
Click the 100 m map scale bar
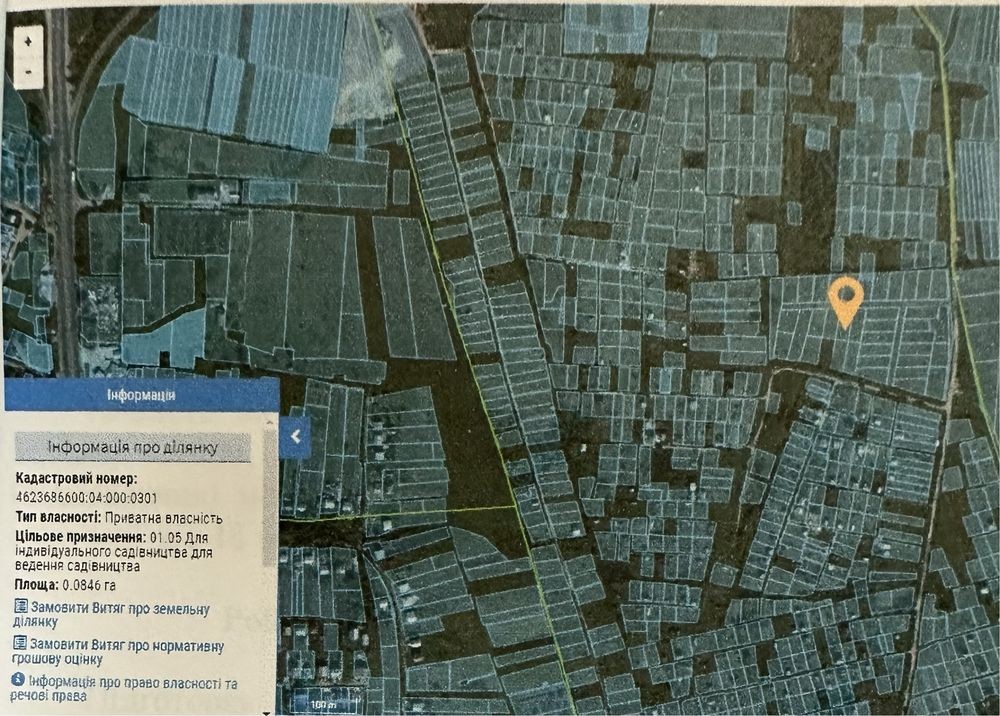click(x=324, y=704)
